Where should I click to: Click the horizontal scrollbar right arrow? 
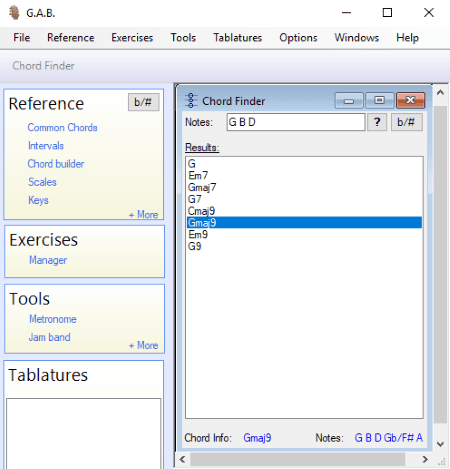click(x=425, y=459)
